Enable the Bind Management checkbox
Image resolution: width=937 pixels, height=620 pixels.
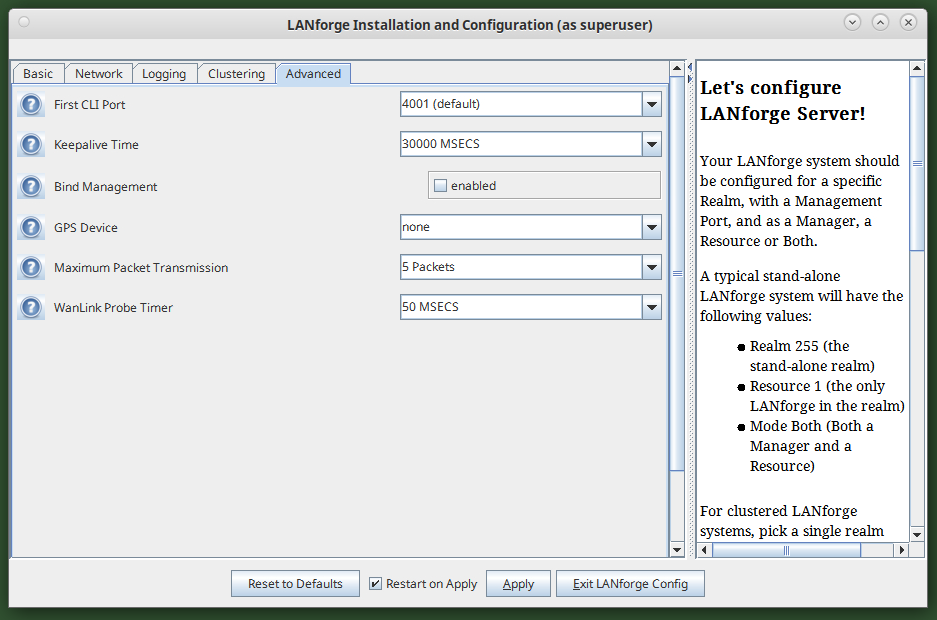(440, 186)
